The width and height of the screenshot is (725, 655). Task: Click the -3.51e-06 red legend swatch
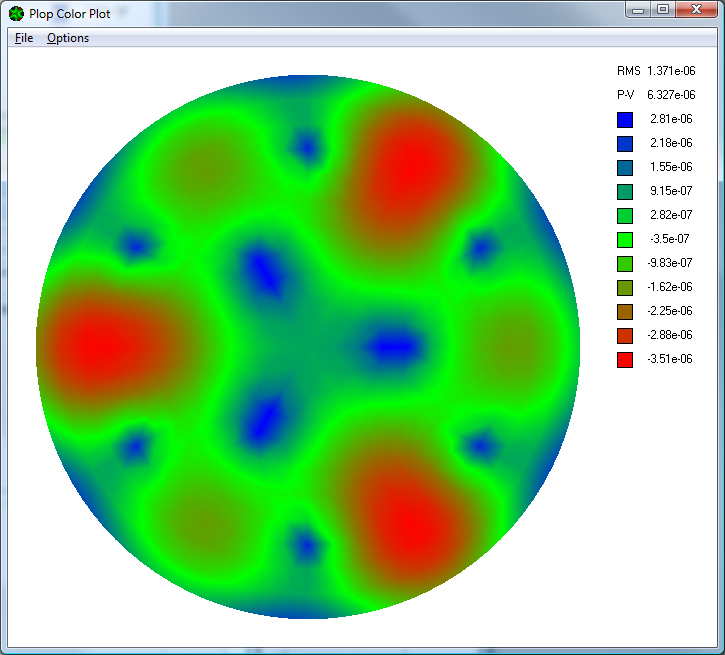625,360
